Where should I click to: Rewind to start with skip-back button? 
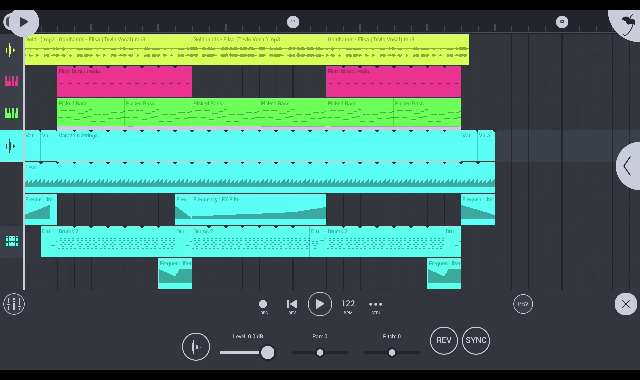click(292, 304)
